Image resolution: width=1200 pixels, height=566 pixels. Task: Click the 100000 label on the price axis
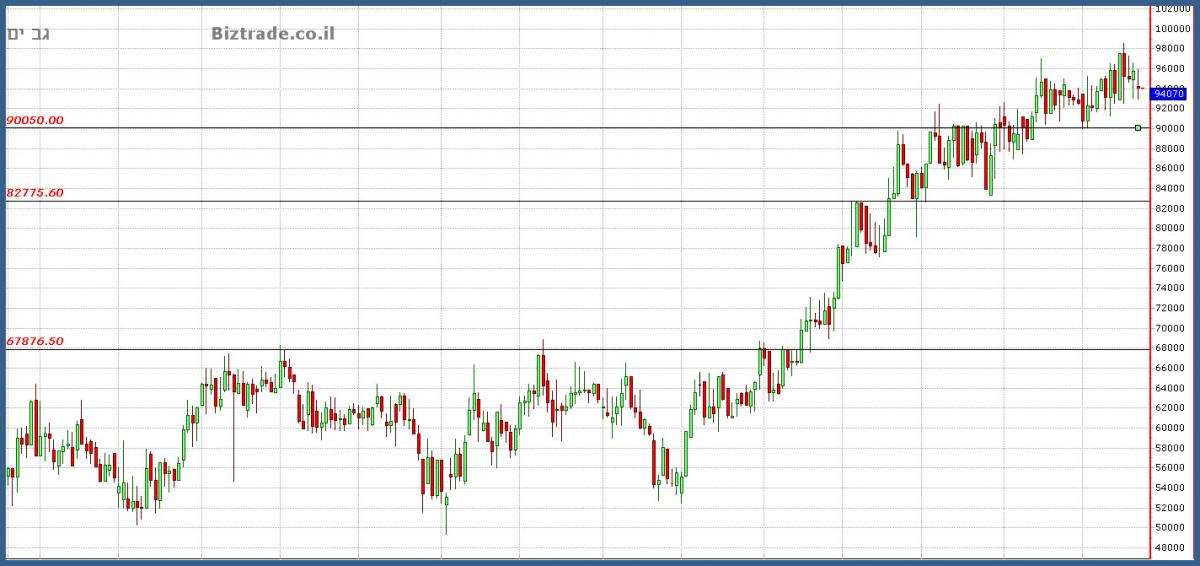(x=1170, y=28)
